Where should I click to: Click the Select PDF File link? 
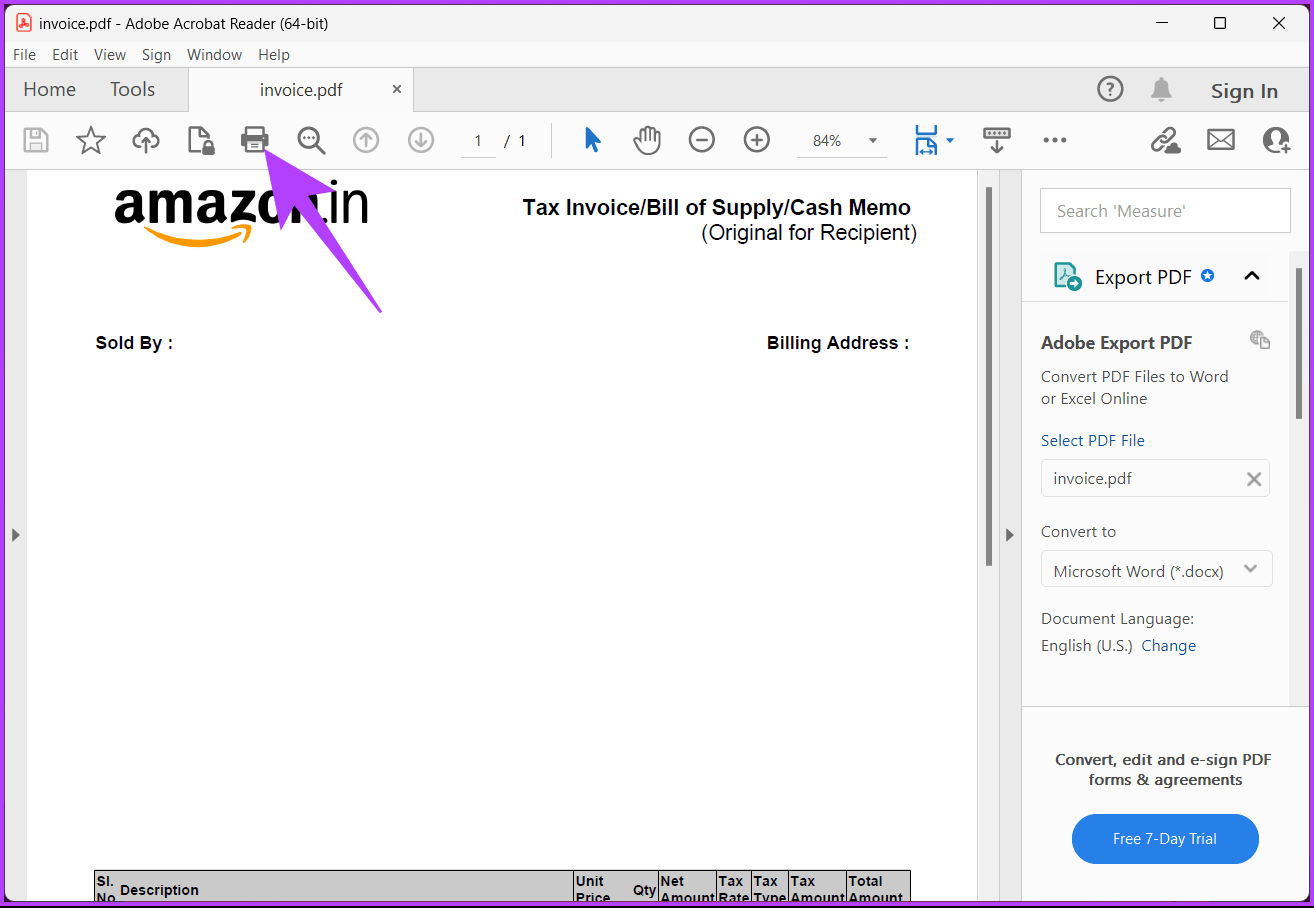(1092, 440)
